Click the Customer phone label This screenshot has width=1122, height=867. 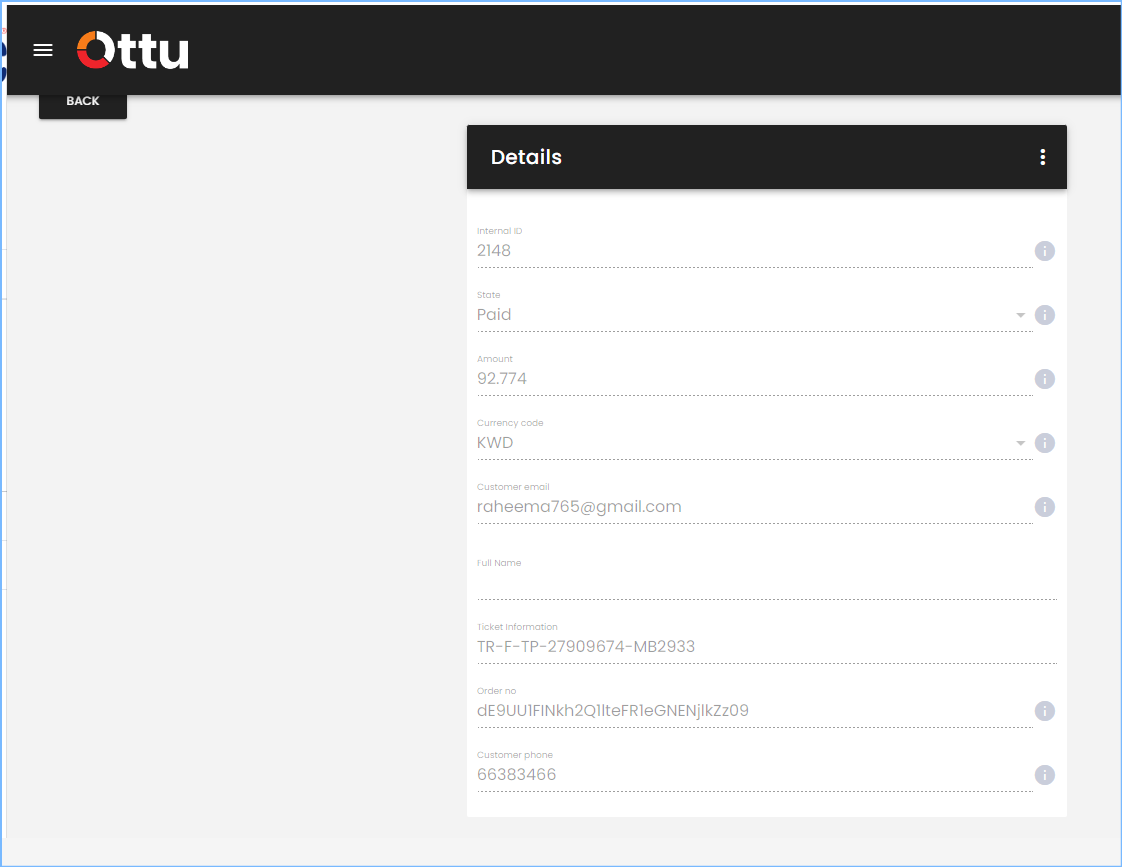[515, 755]
